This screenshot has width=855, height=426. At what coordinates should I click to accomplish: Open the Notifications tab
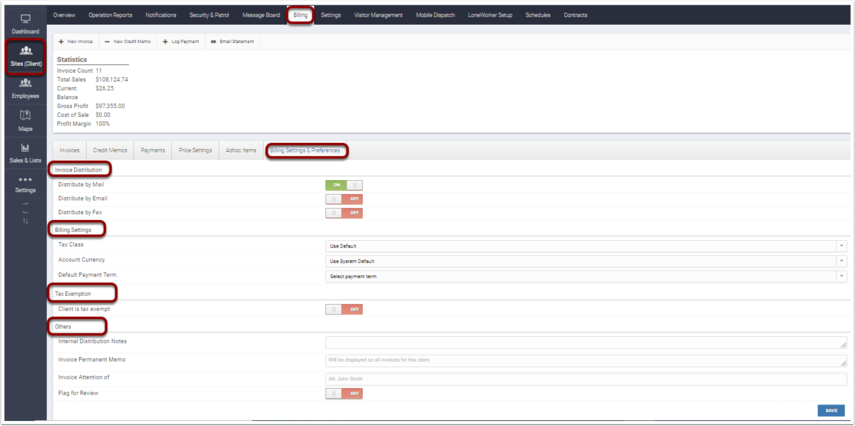(161, 15)
